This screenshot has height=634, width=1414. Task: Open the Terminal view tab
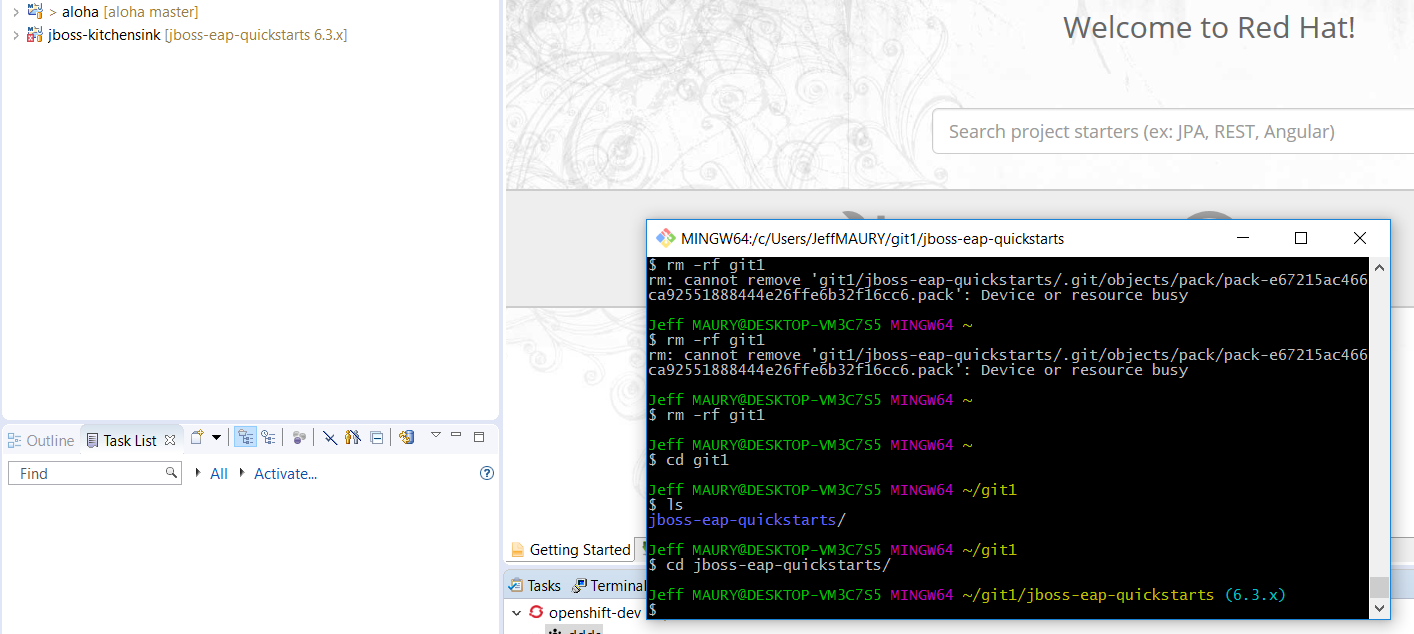click(x=609, y=586)
